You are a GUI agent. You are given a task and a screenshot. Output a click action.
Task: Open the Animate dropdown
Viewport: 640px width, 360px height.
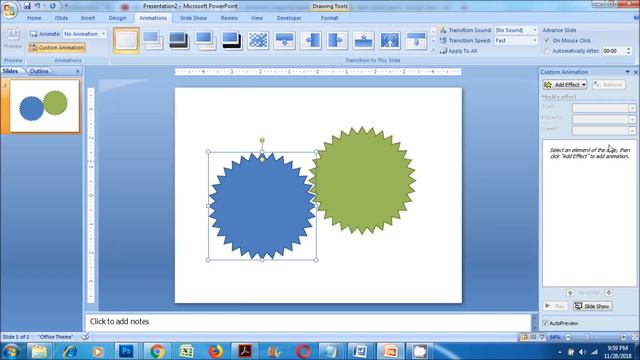tap(103, 34)
